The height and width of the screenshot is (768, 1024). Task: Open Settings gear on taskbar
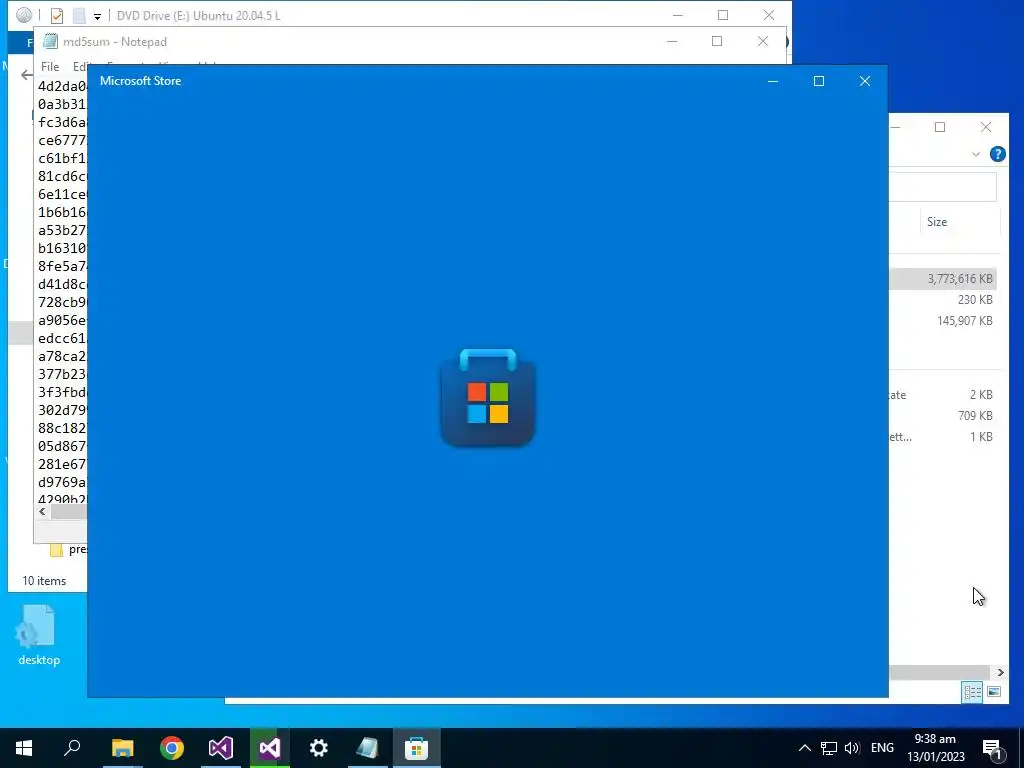[319, 748]
